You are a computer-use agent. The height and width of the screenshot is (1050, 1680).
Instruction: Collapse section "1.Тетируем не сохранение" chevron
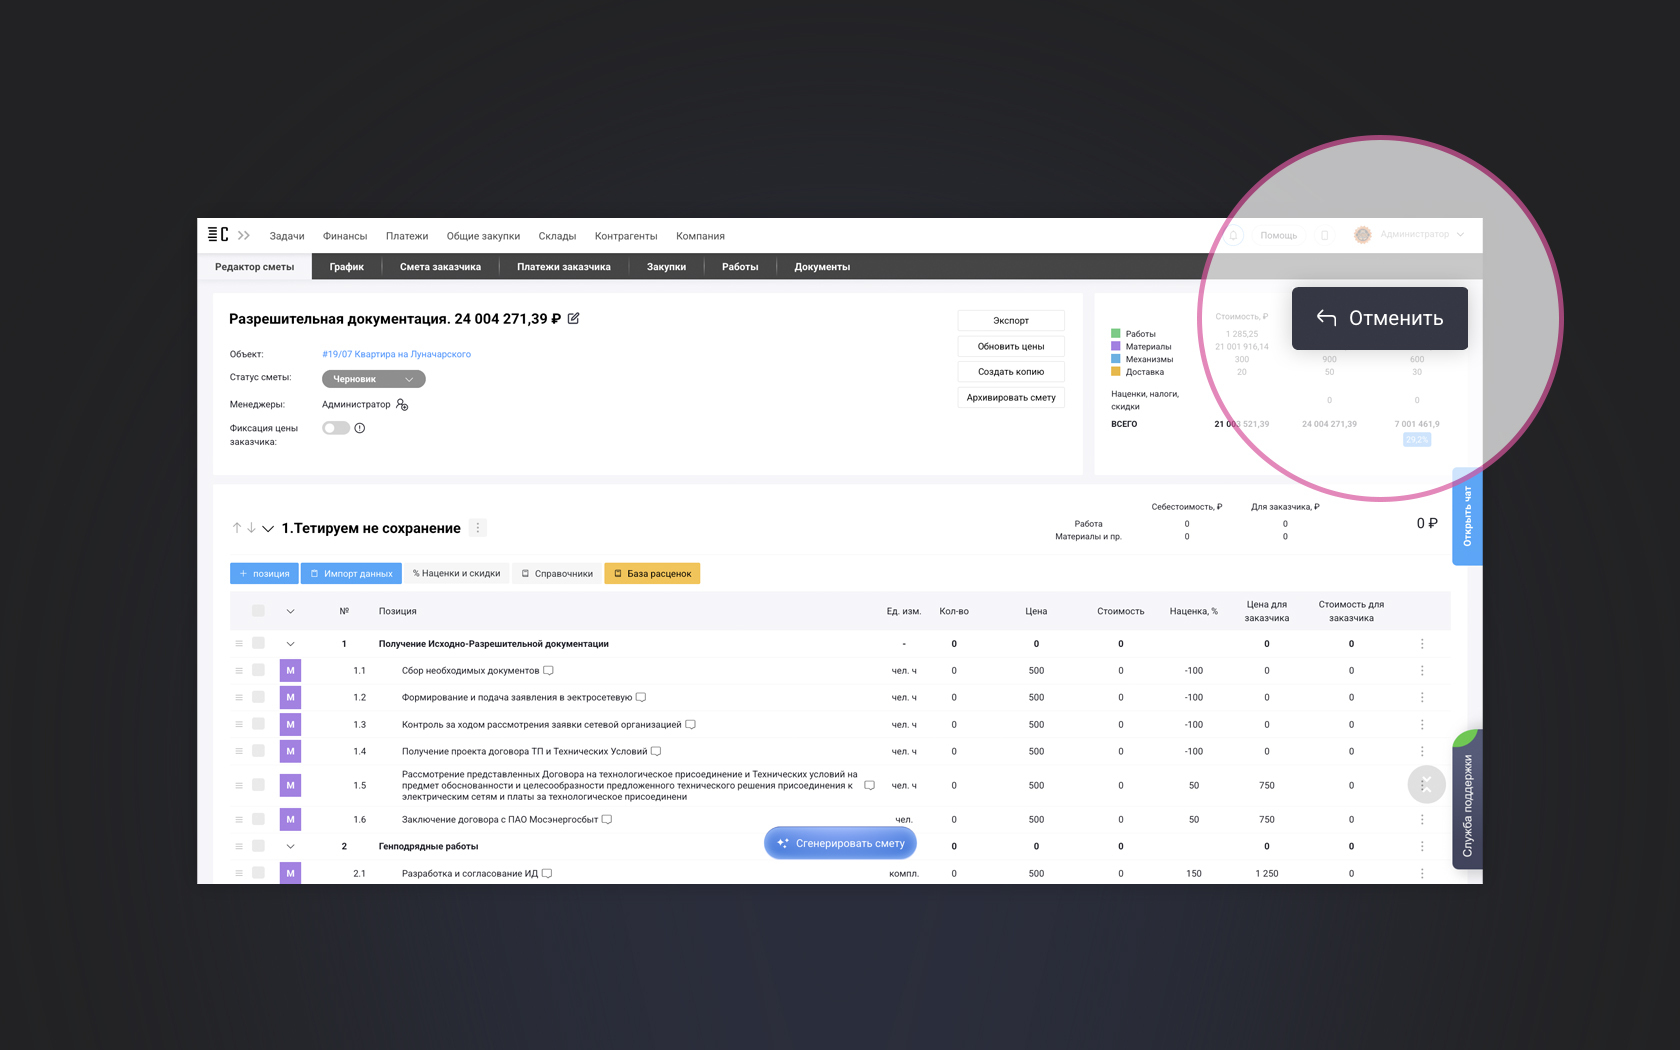click(x=268, y=529)
